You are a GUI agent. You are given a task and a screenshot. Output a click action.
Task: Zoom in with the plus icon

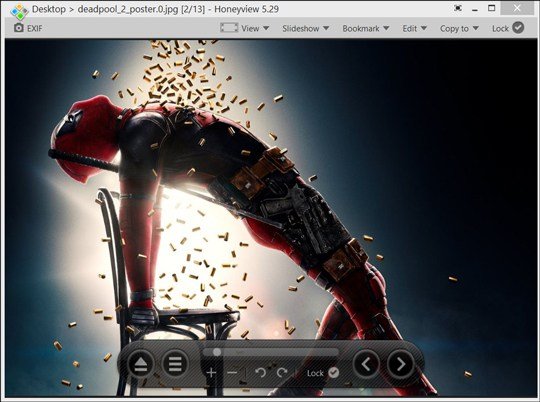[211, 372]
